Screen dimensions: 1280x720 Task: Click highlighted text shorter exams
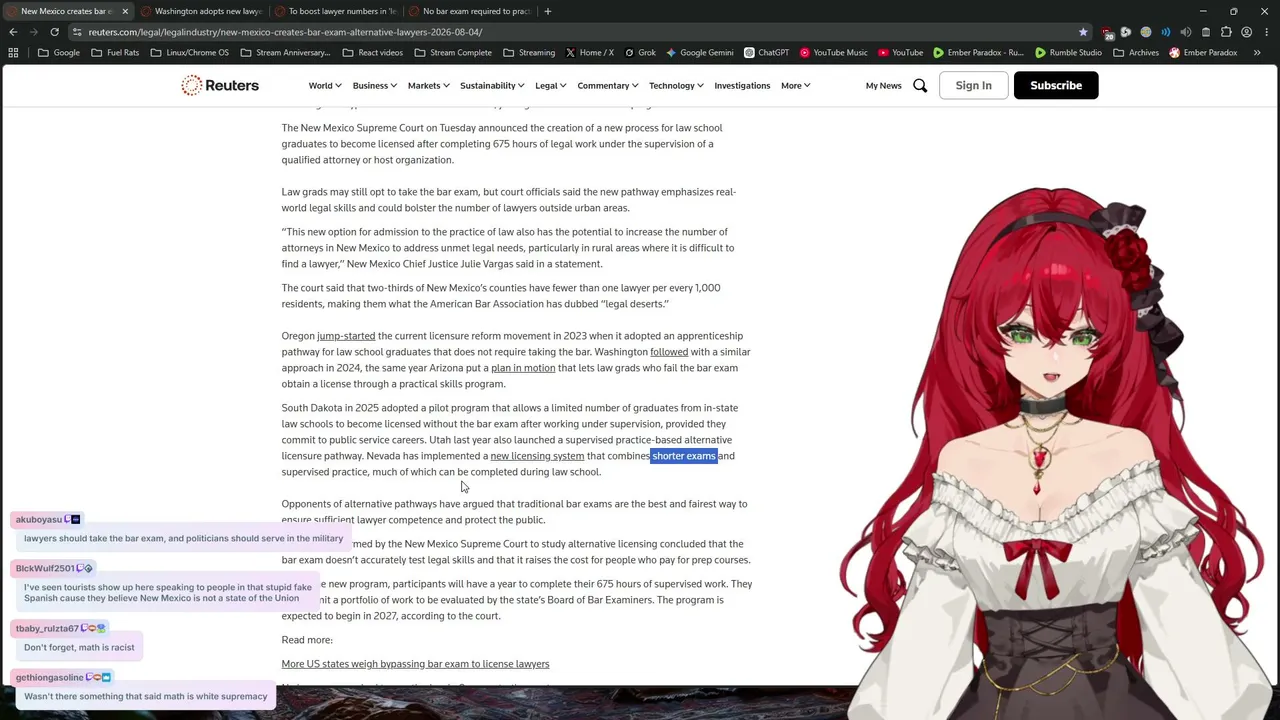click(x=684, y=456)
